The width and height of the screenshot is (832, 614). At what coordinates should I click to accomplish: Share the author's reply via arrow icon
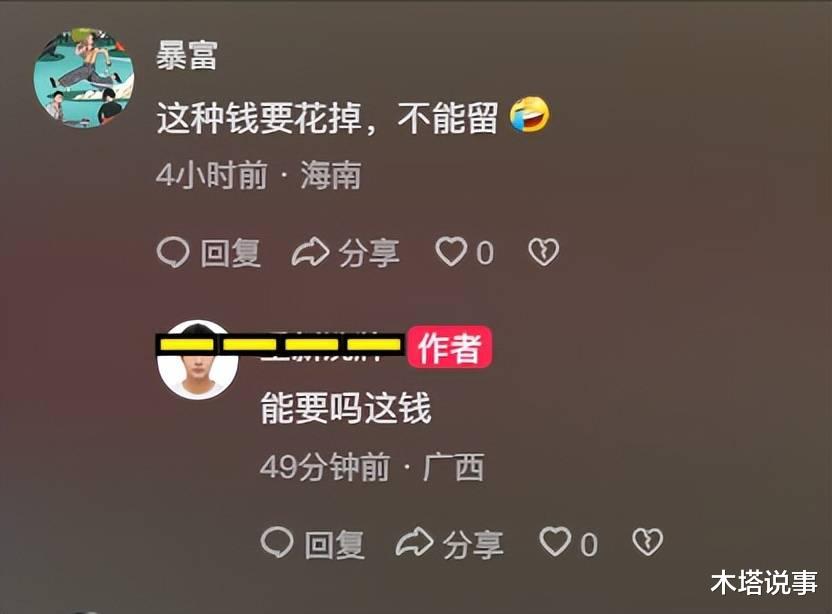click(414, 542)
